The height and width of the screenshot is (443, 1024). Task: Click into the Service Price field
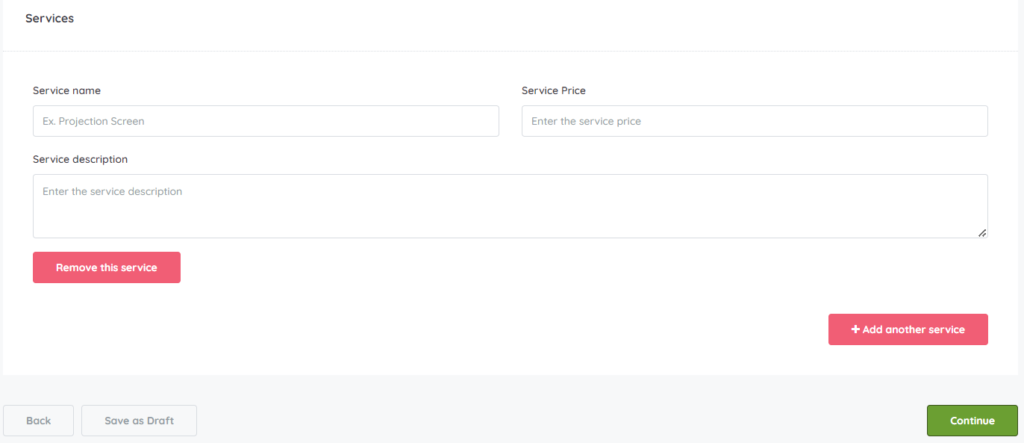(754, 121)
